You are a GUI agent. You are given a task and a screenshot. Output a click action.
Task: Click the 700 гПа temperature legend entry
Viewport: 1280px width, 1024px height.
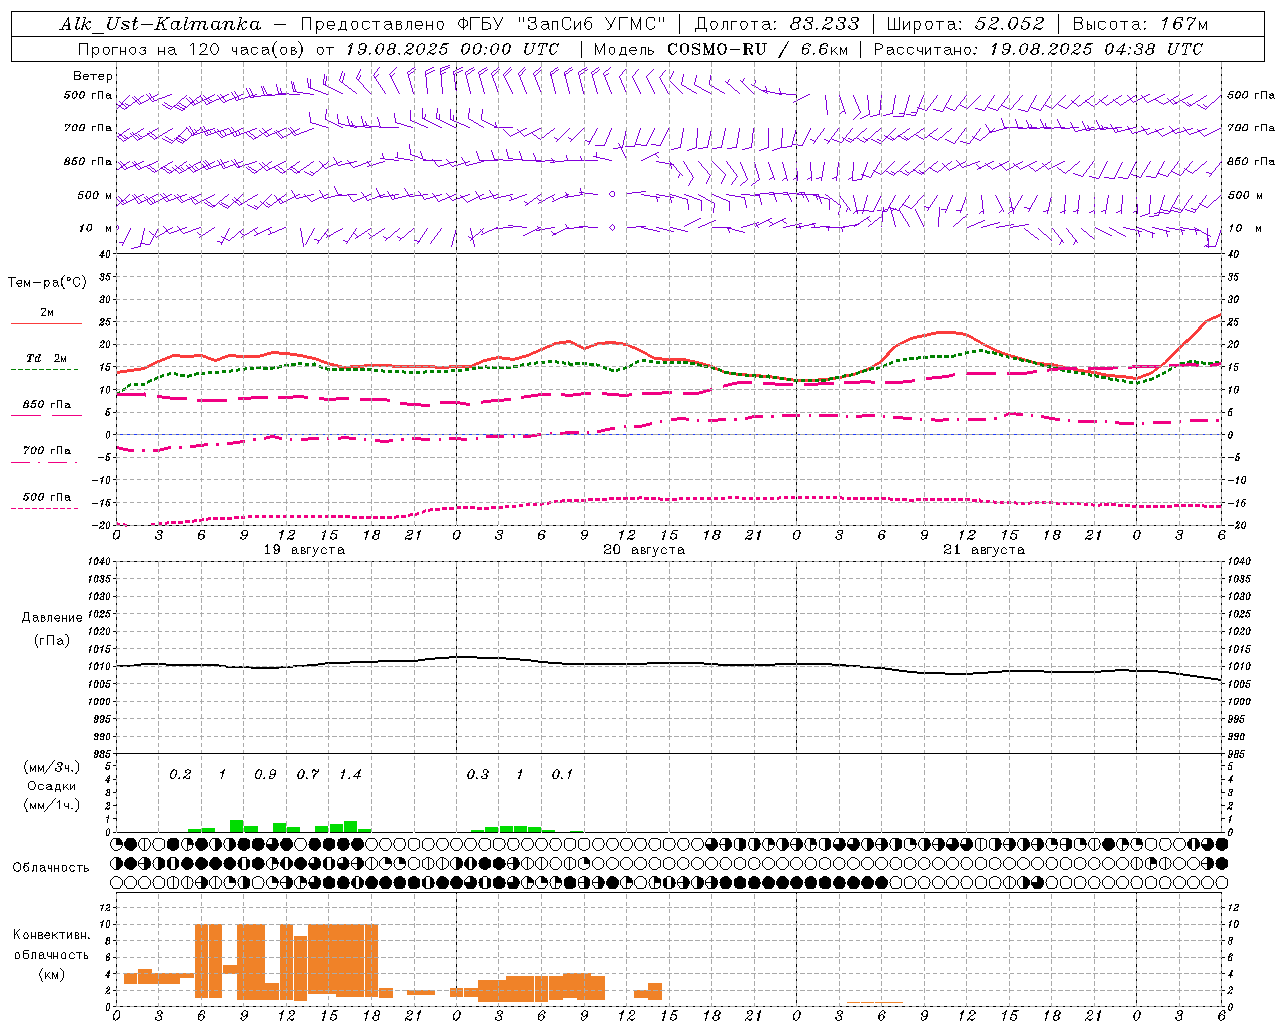[x=46, y=450]
